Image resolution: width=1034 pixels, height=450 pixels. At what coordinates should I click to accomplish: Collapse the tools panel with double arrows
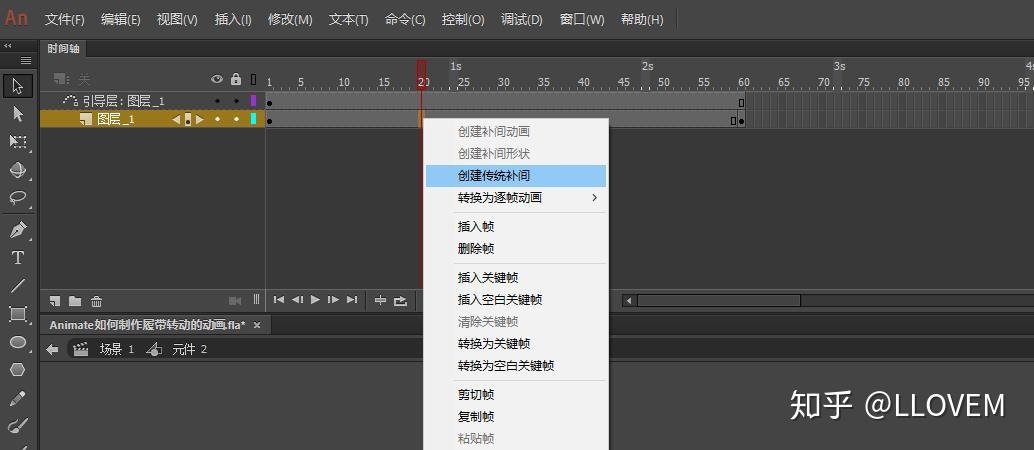[x=8, y=46]
